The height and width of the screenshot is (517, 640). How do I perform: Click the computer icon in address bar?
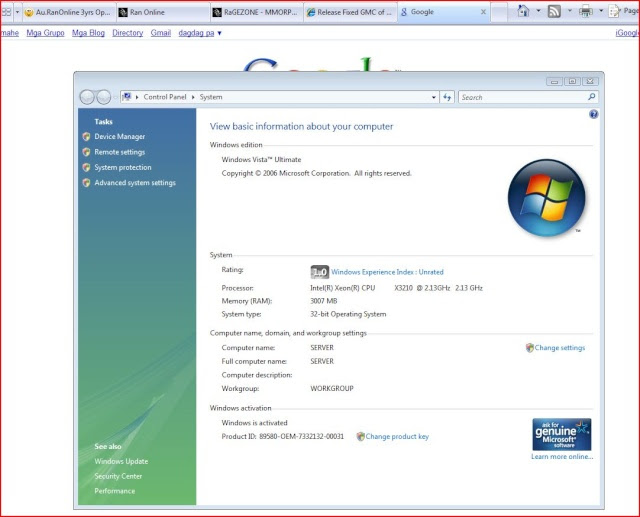pos(127,97)
